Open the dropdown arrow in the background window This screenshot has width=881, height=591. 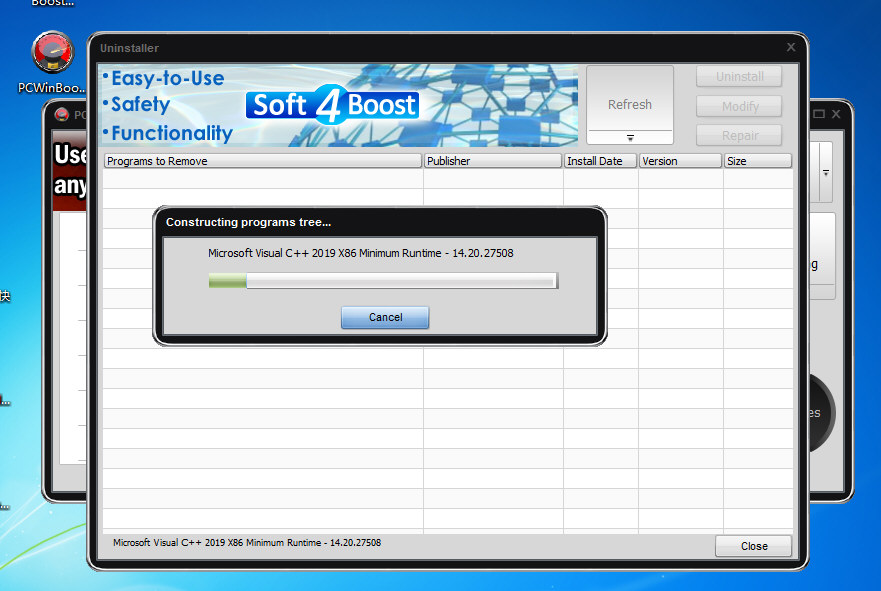(x=826, y=172)
